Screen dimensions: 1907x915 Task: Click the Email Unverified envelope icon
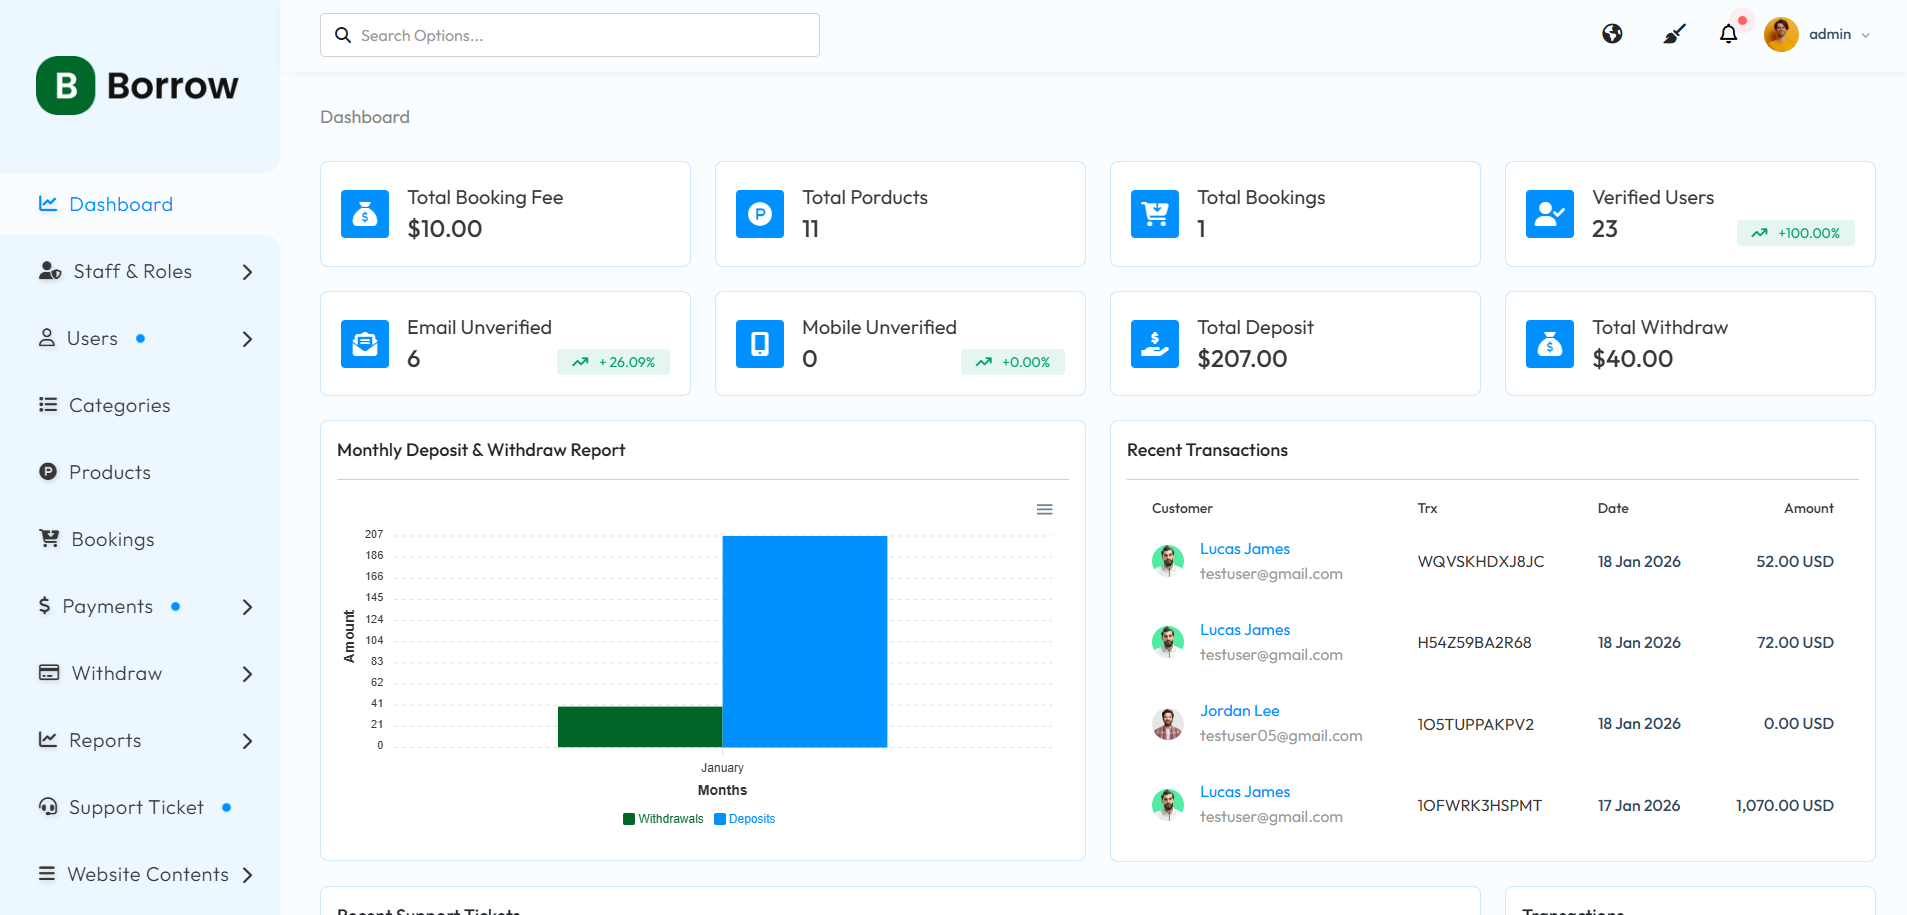pyautogui.click(x=365, y=344)
